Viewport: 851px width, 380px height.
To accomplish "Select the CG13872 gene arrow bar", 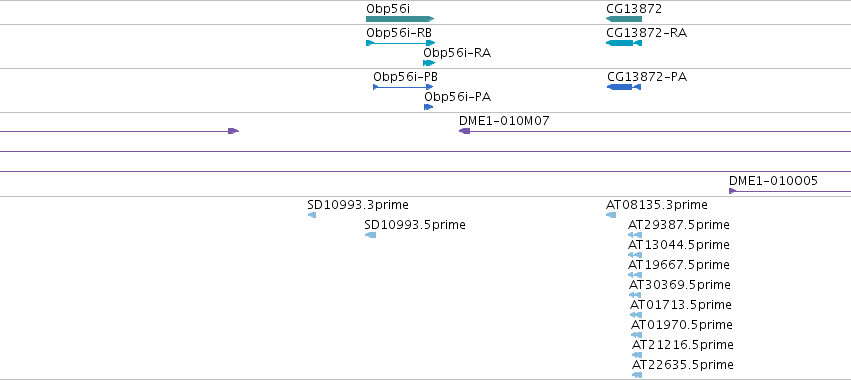I will pyautogui.click(x=624, y=19).
